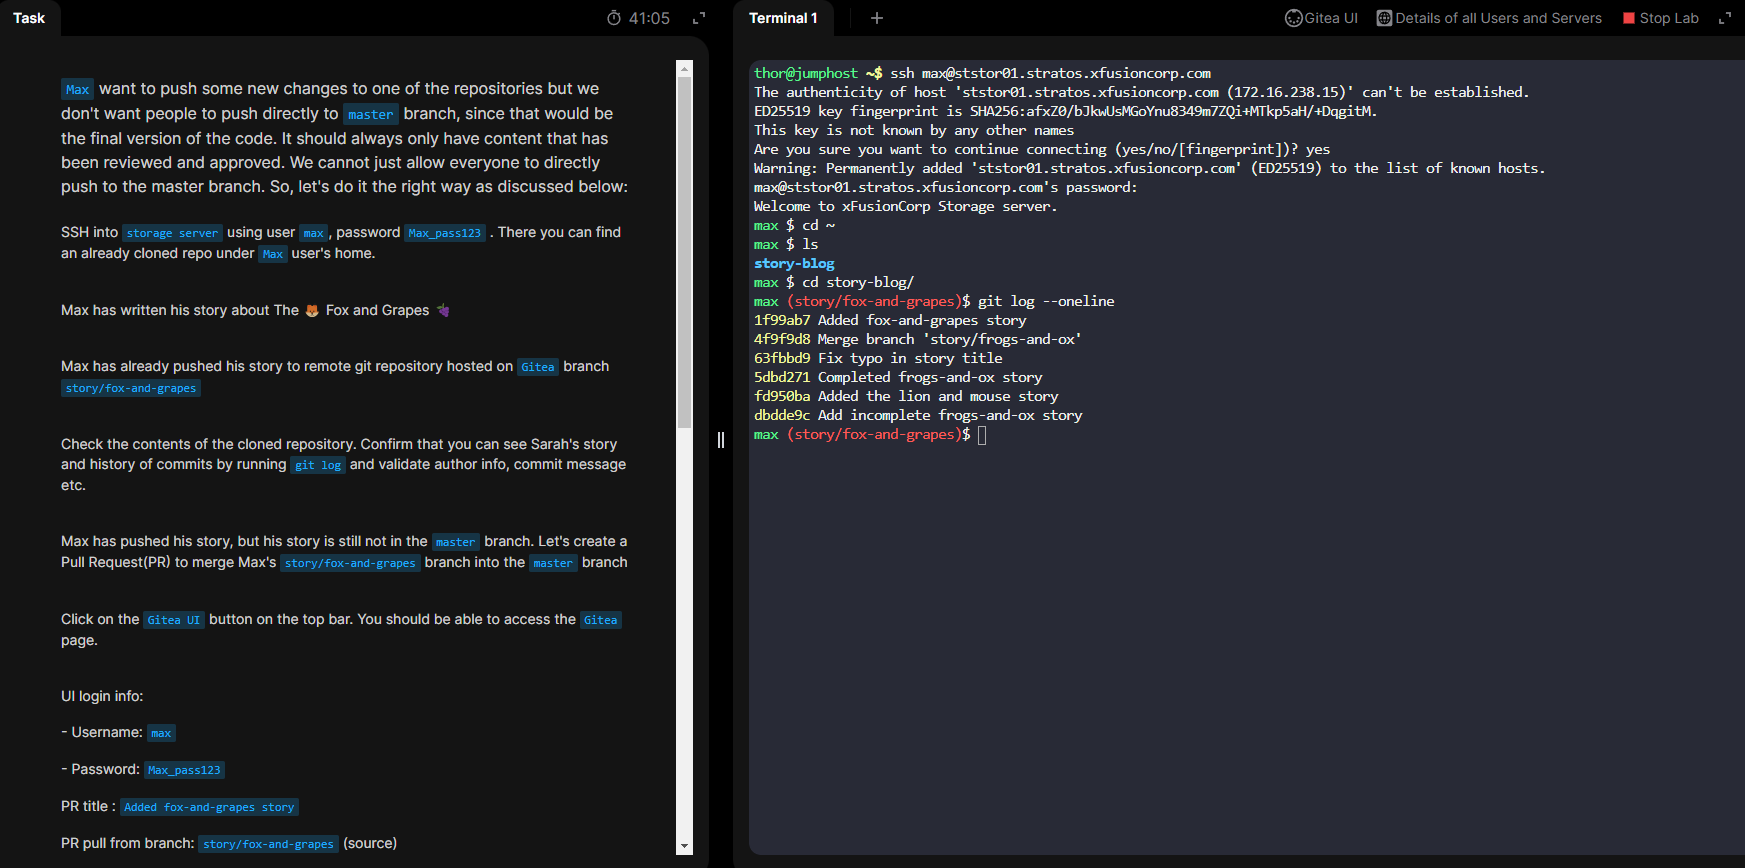Click the 'storage server' code tag
Screen dimensions: 1745x868
[172, 233]
